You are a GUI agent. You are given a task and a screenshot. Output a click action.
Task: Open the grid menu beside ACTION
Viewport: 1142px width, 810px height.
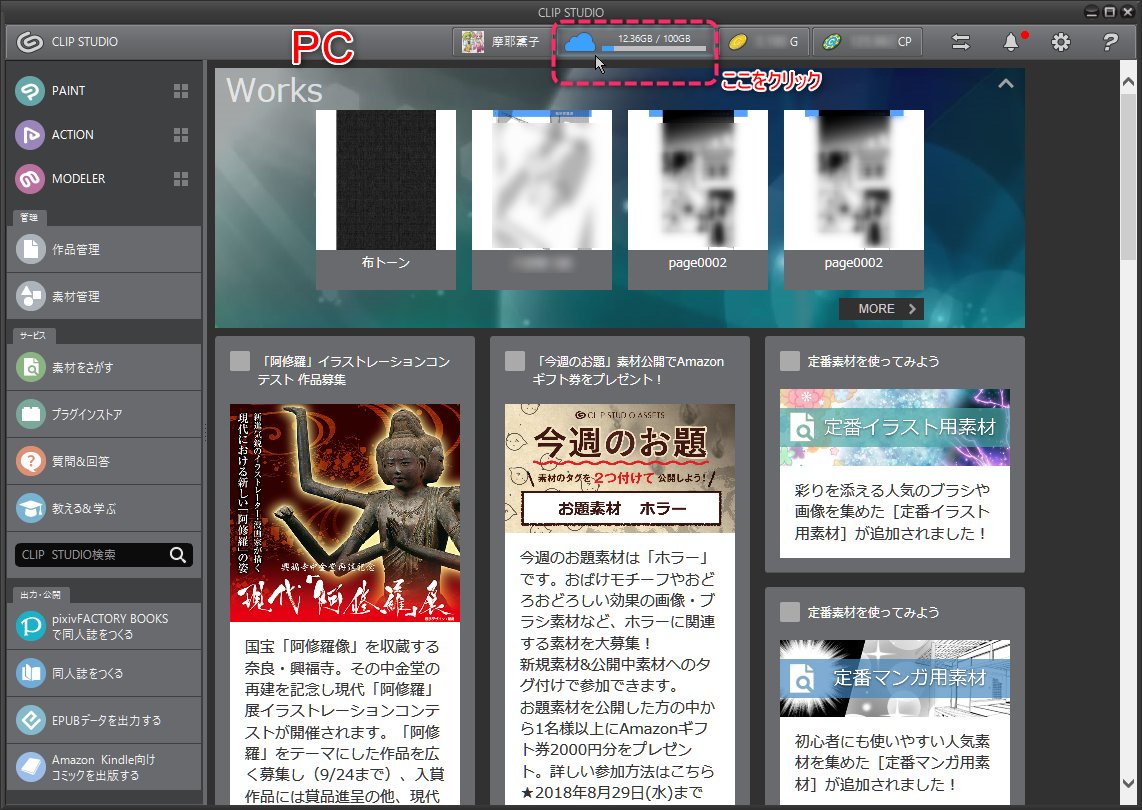tap(181, 135)
